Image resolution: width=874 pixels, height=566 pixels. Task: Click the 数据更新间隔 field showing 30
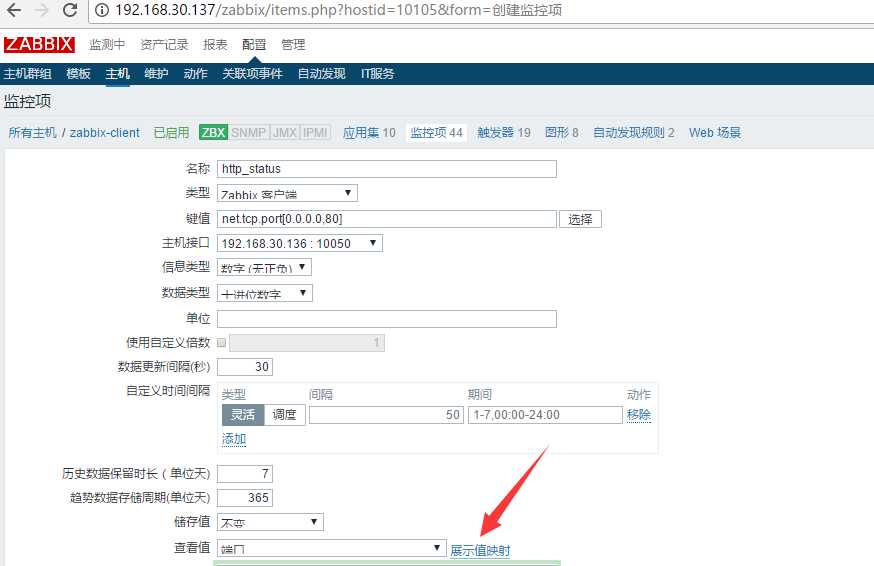coord(245,367)
